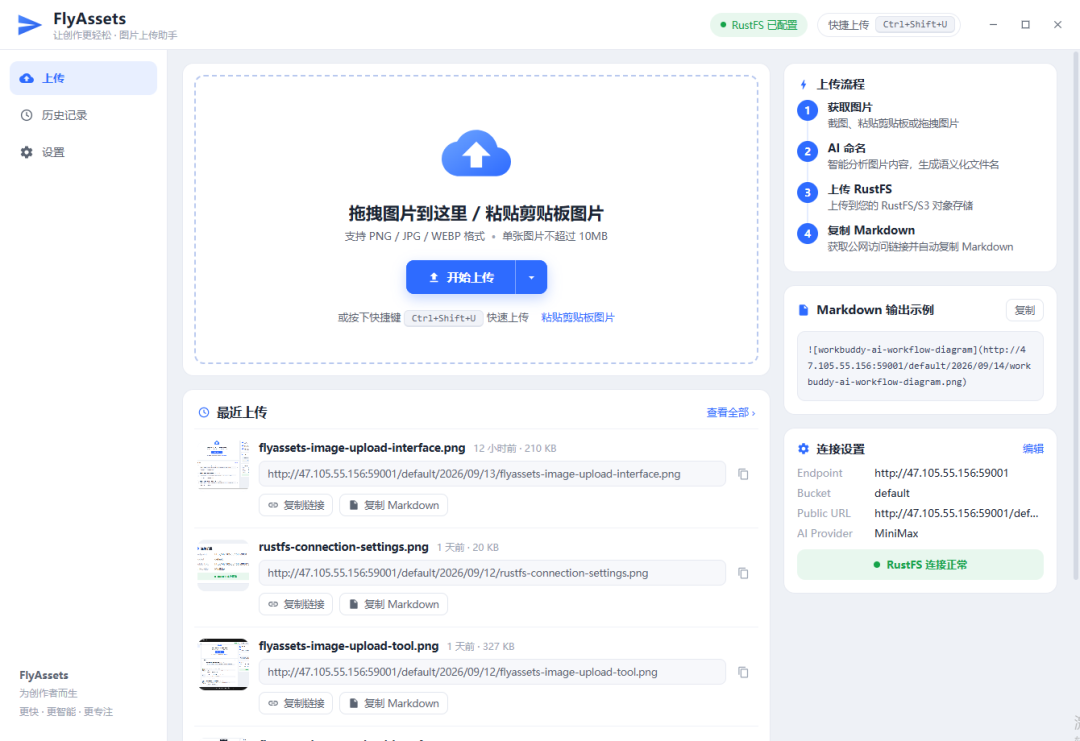
Task: Click 复制链接 for flyassets-image-upload-tool.png
Action: (296, 703)
